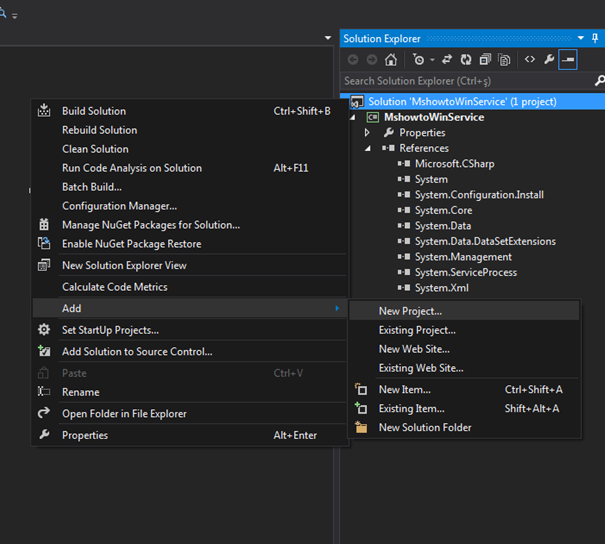Open New Solution Explorer View

pyautogui.click(x=189, y=265)
